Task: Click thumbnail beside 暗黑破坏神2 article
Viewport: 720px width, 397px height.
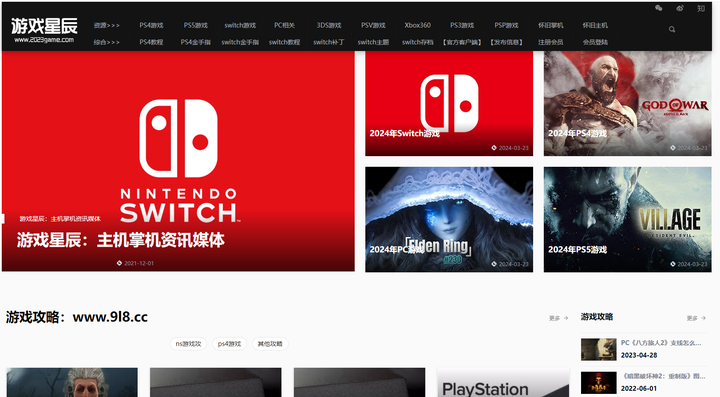Action: (x=598, y=383)
